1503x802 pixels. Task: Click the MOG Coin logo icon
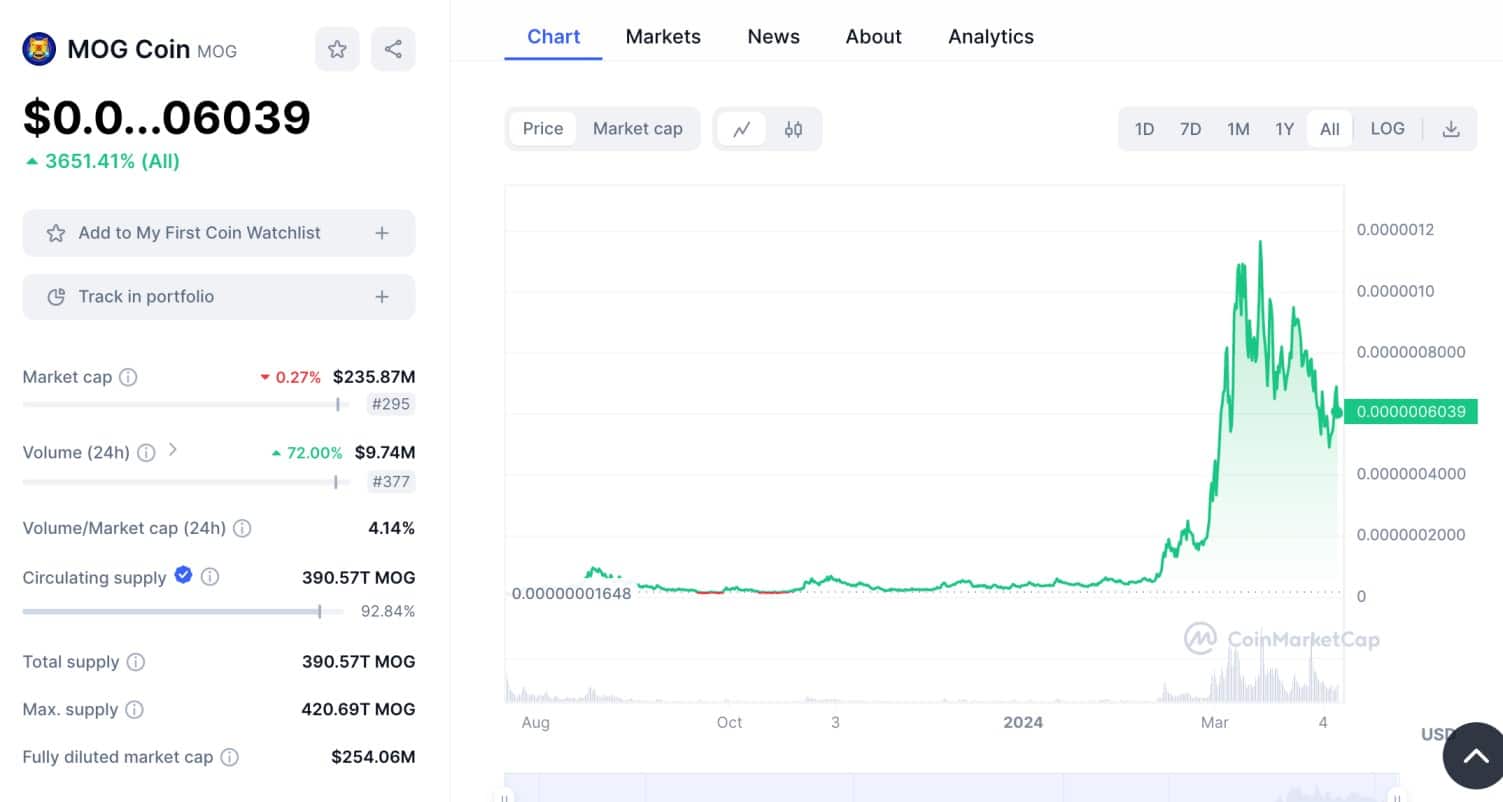(40, 49)
